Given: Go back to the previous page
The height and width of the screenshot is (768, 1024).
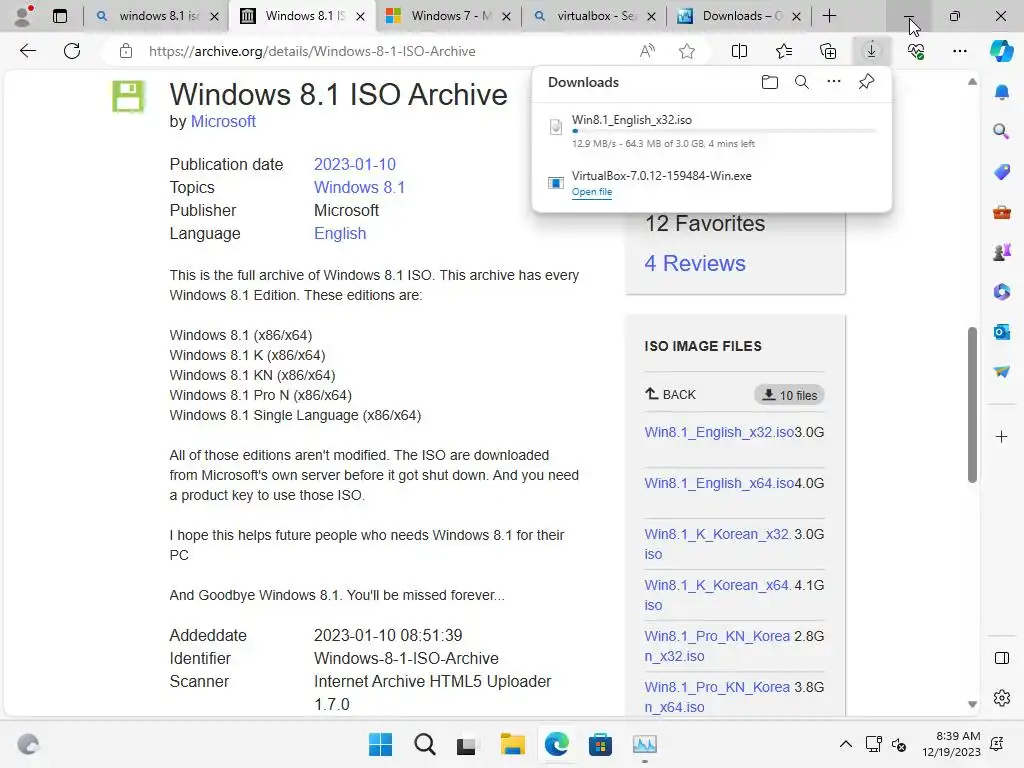Looking at the screenshot, I should [x=27, y=51].
